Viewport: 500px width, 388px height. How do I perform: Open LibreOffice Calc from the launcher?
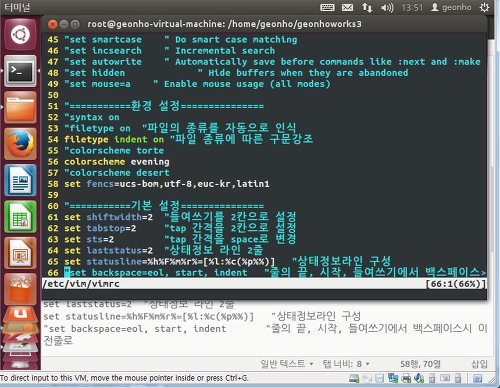[20, 217]
